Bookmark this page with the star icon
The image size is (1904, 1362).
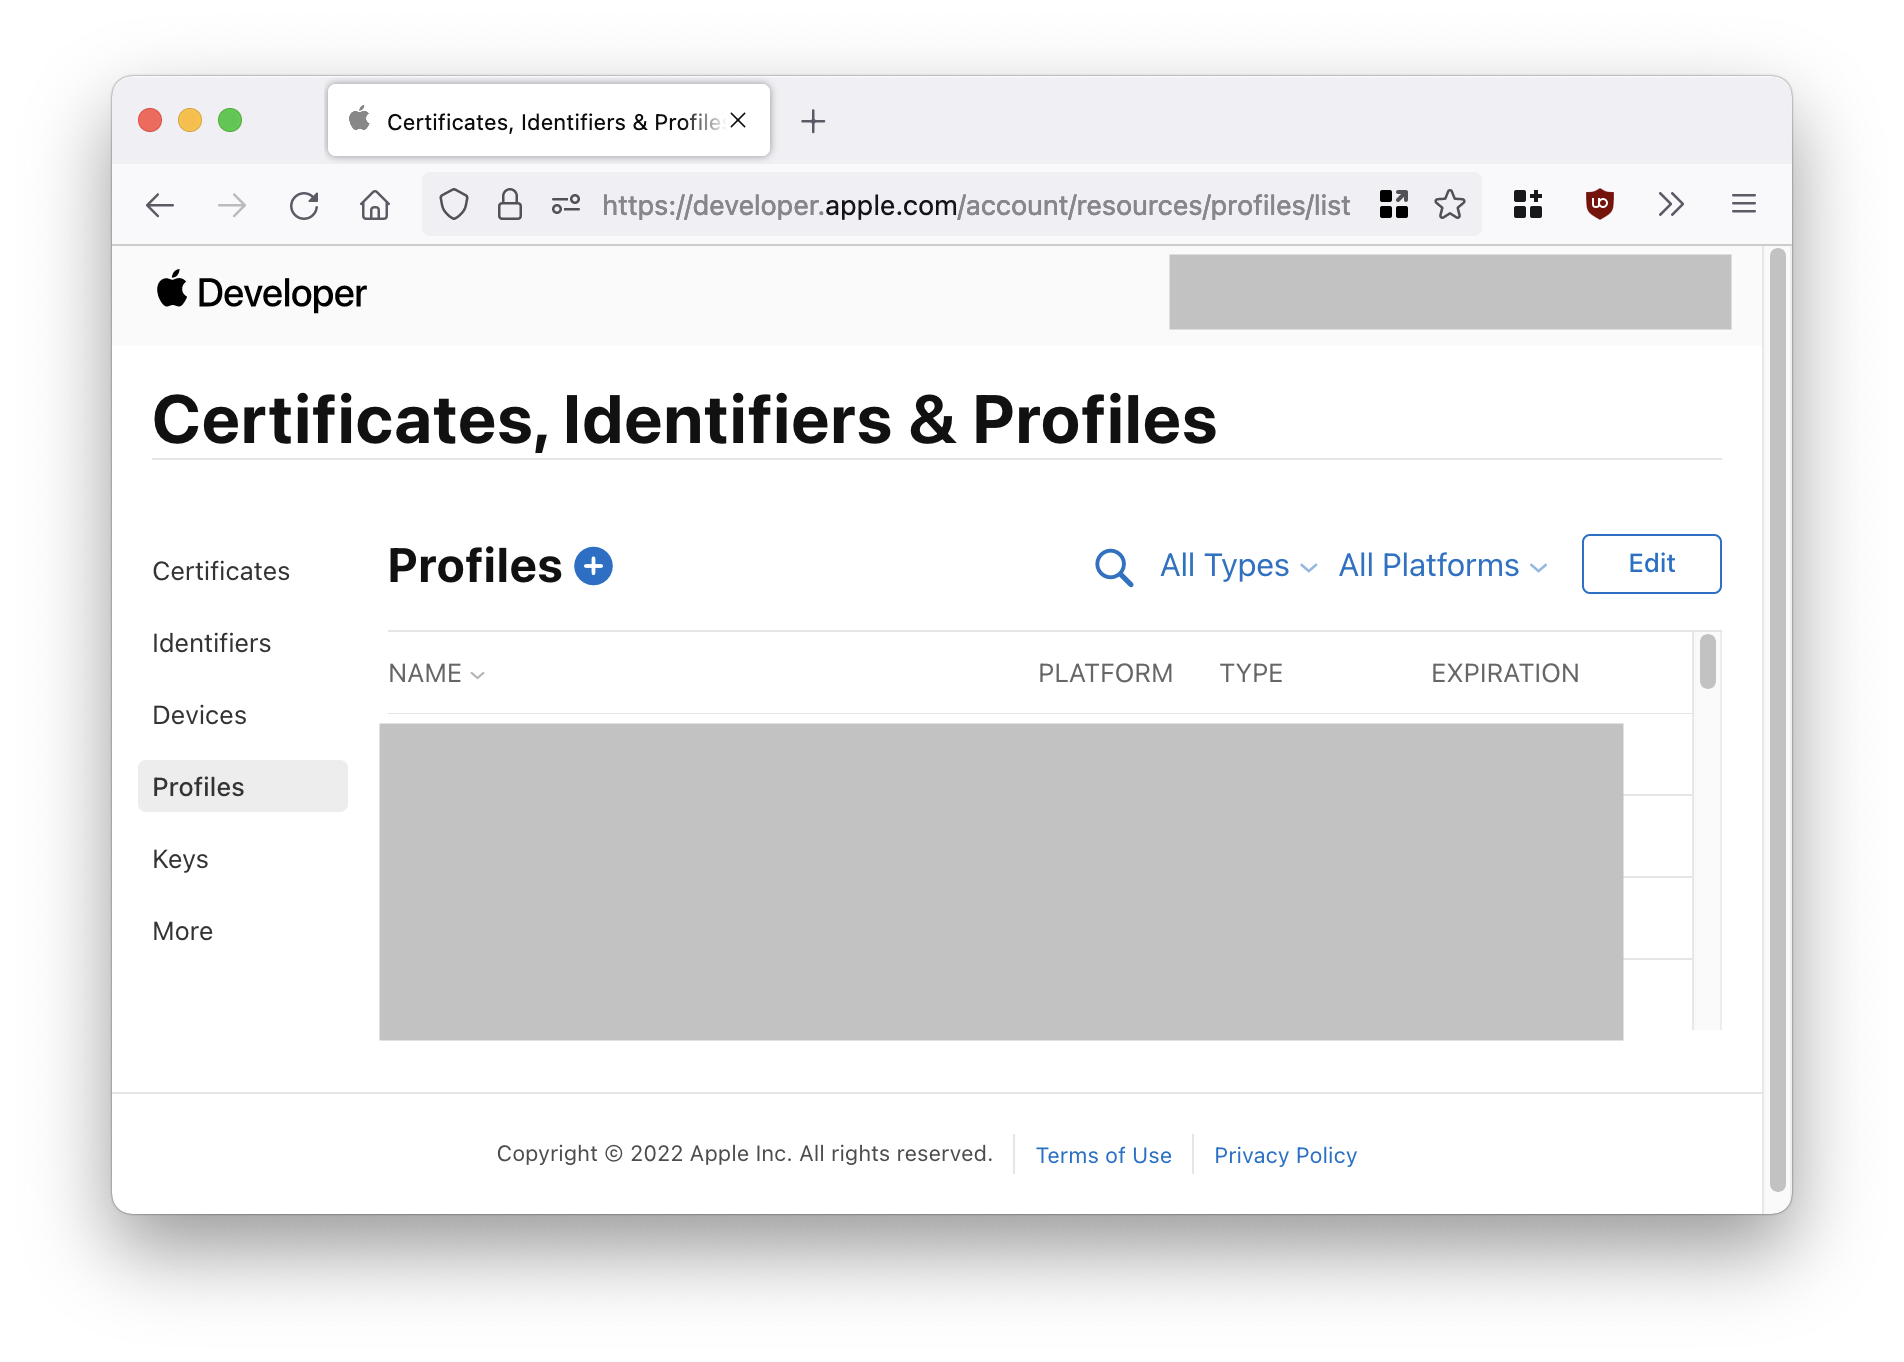point(1450,204)
